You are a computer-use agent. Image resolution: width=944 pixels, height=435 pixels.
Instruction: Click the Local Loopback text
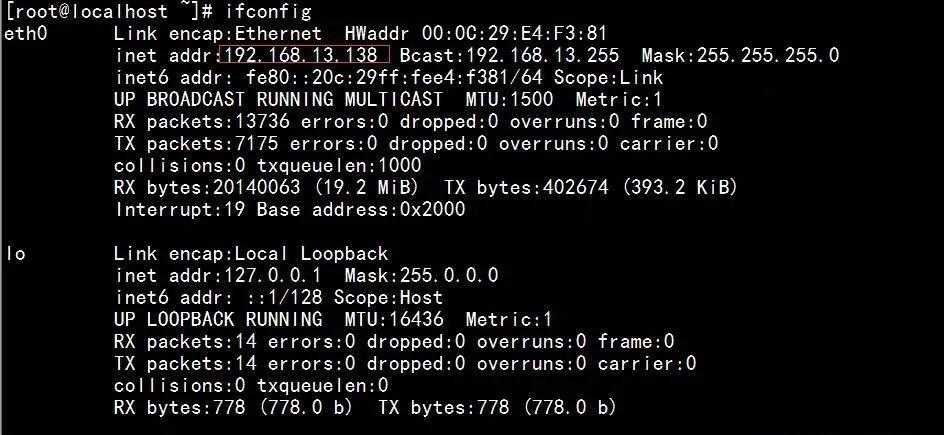311,253
